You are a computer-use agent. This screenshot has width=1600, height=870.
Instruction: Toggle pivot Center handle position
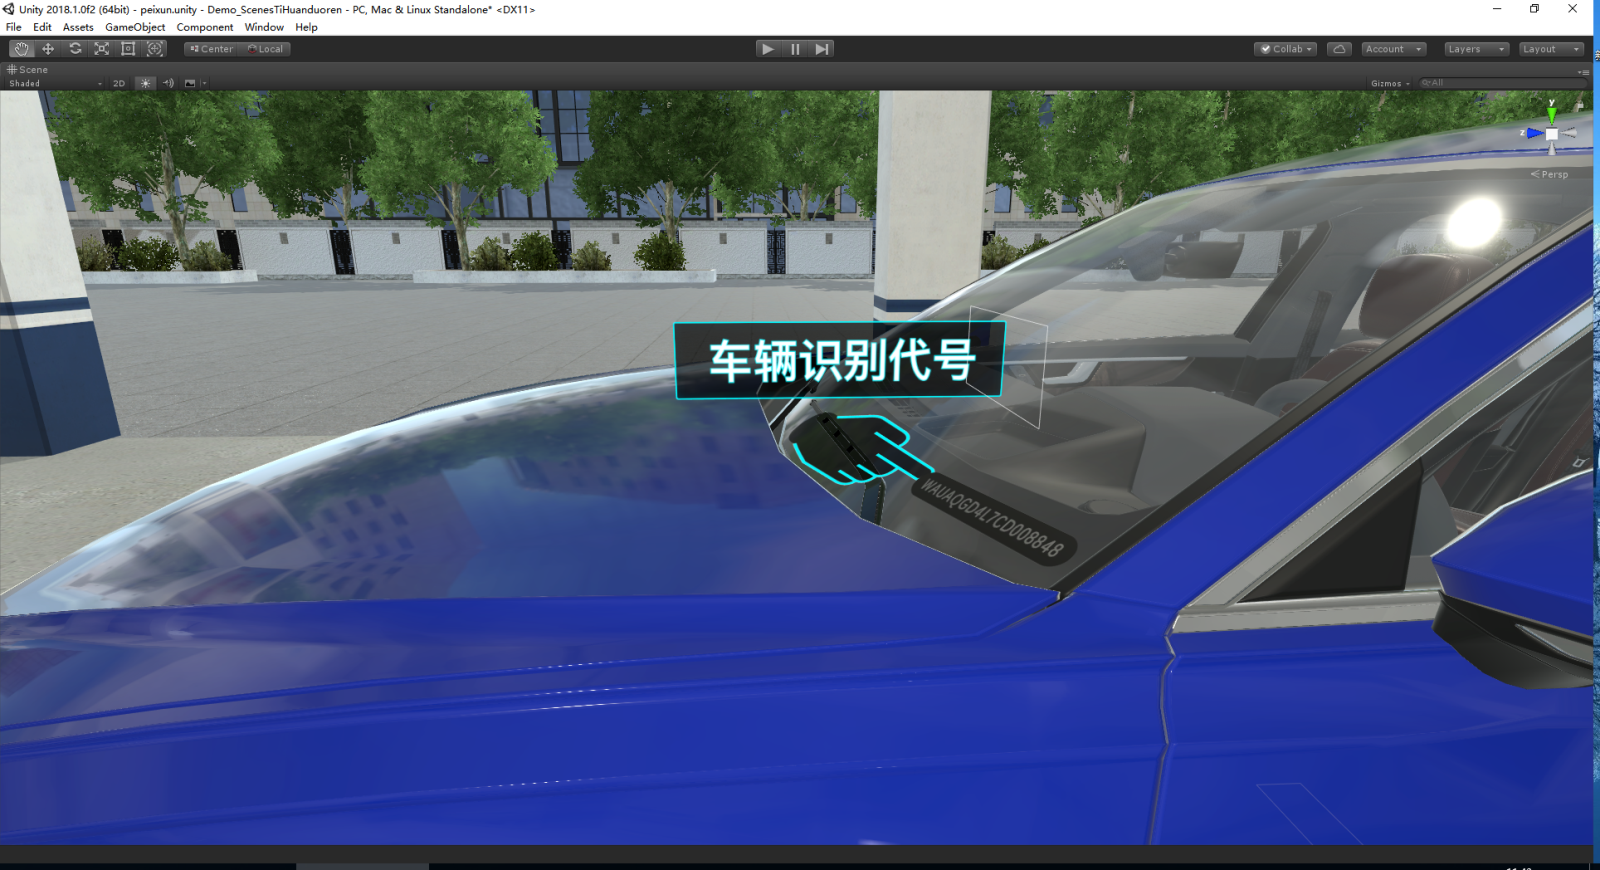[211, 49]
